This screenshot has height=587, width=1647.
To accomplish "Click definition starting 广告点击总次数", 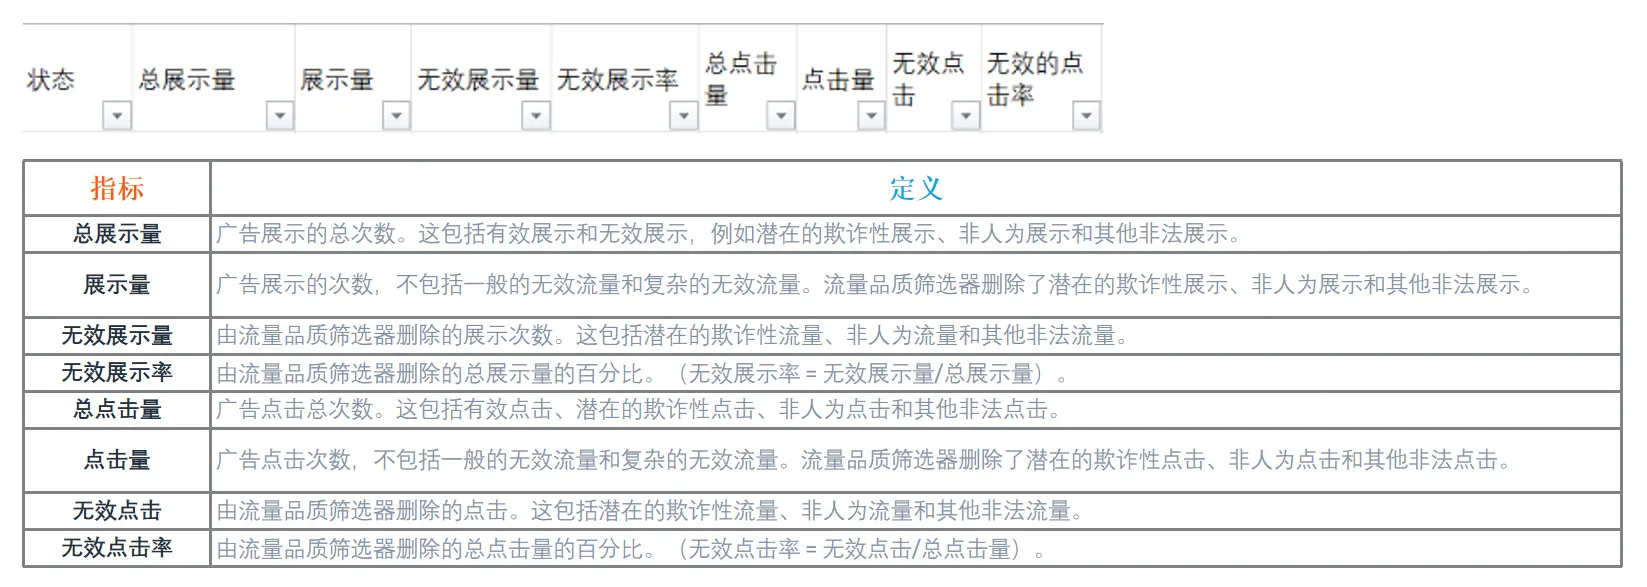I will (639, 409).
